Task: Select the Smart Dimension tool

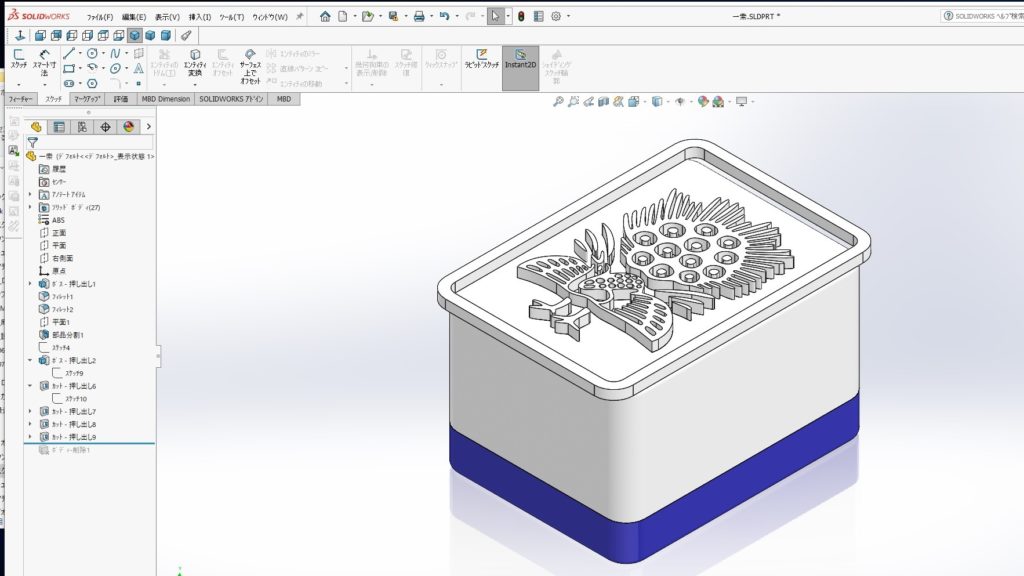Action: pyautogui.click(x=44, y=62)
